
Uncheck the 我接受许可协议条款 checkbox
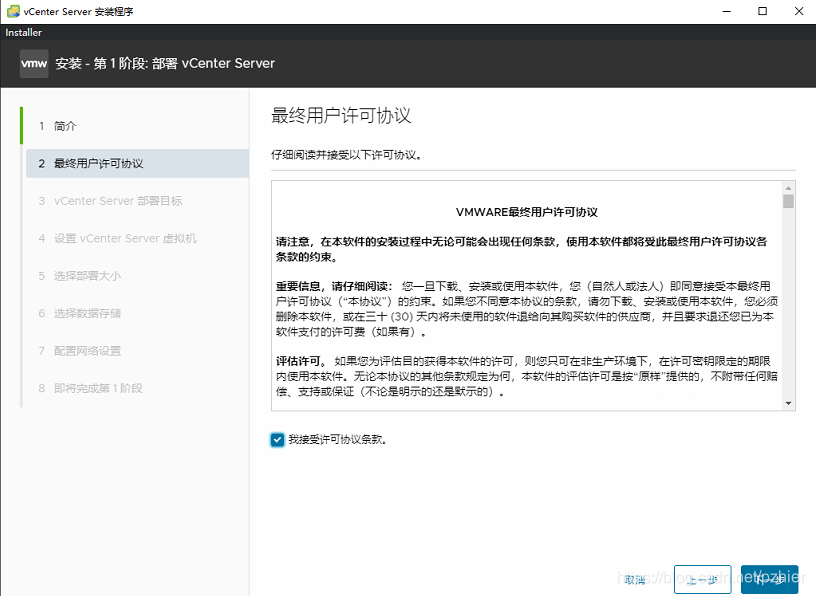point(277,440)
